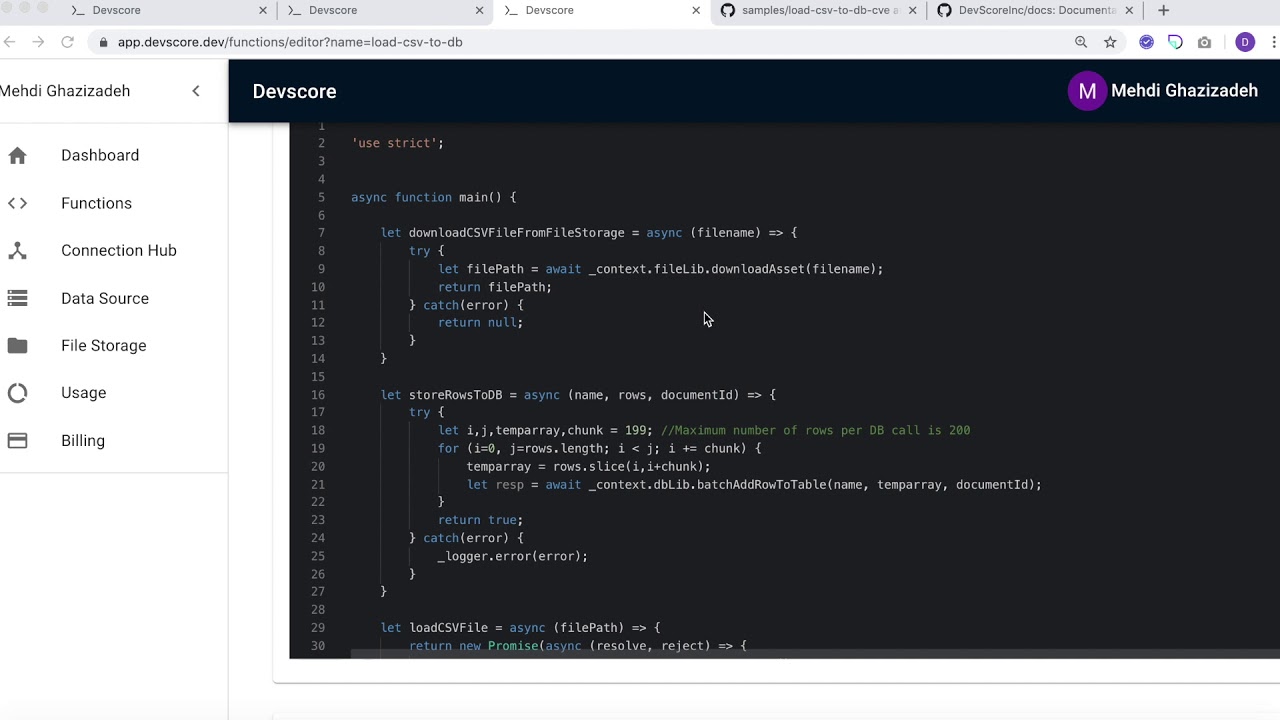
Task: Close the first Devscore tab
Action: click(263, 10)
